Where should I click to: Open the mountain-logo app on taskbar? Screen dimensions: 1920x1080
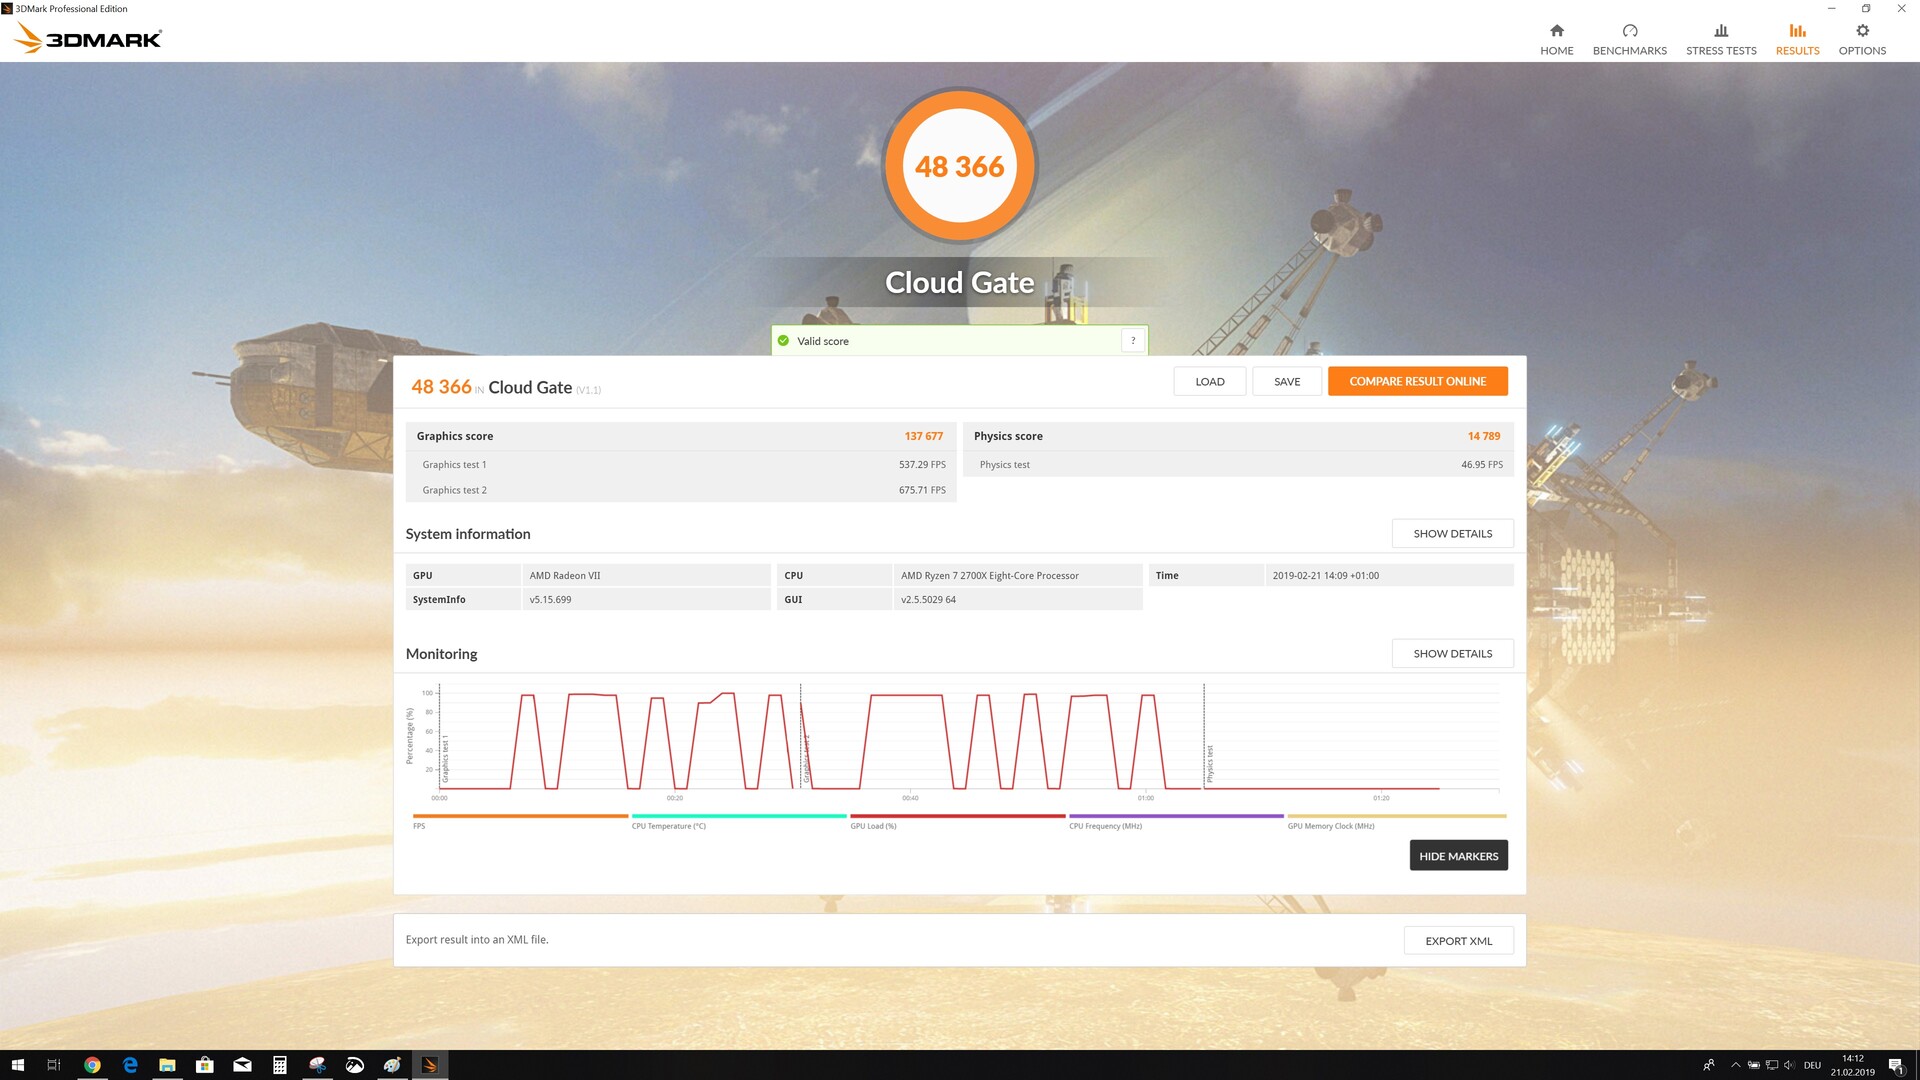click(355, 1065)
